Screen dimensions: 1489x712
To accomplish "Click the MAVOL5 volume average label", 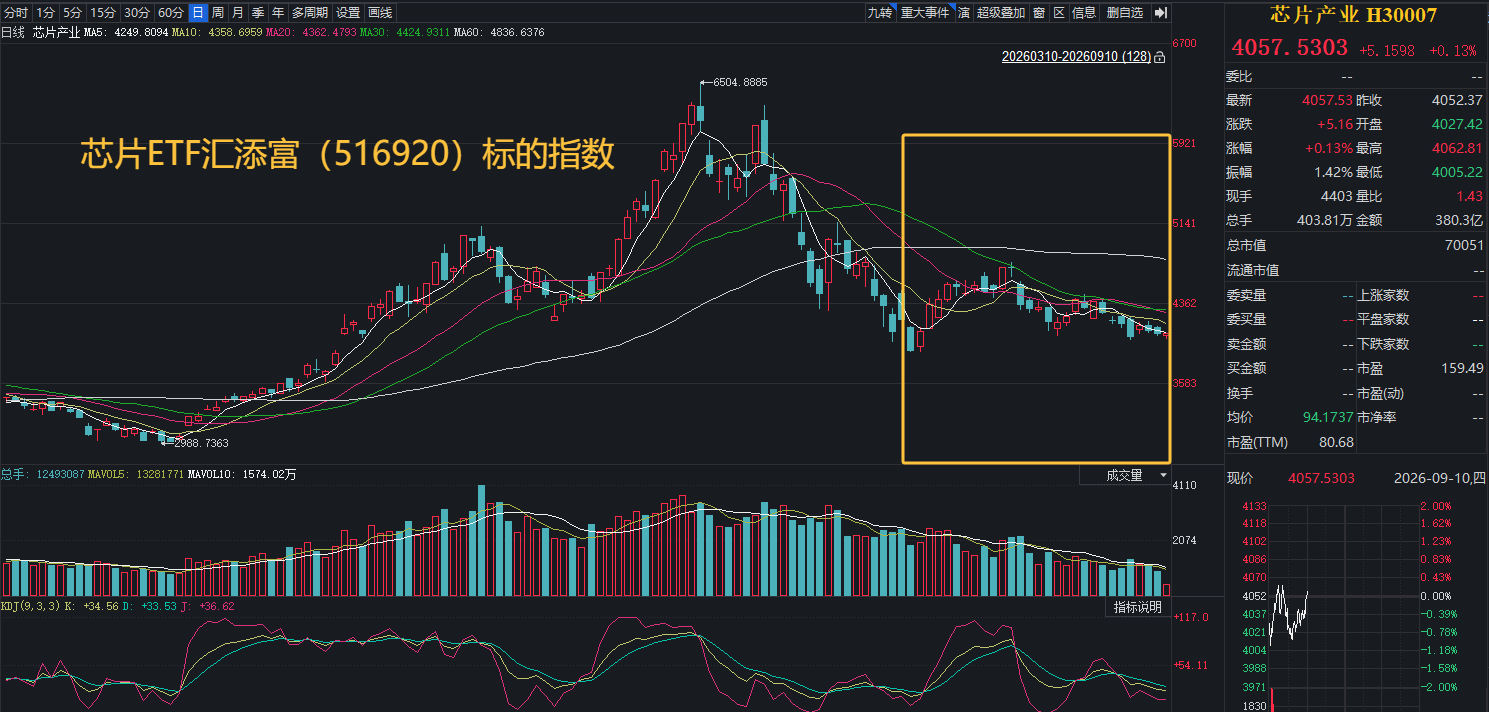I will (135, 475).
